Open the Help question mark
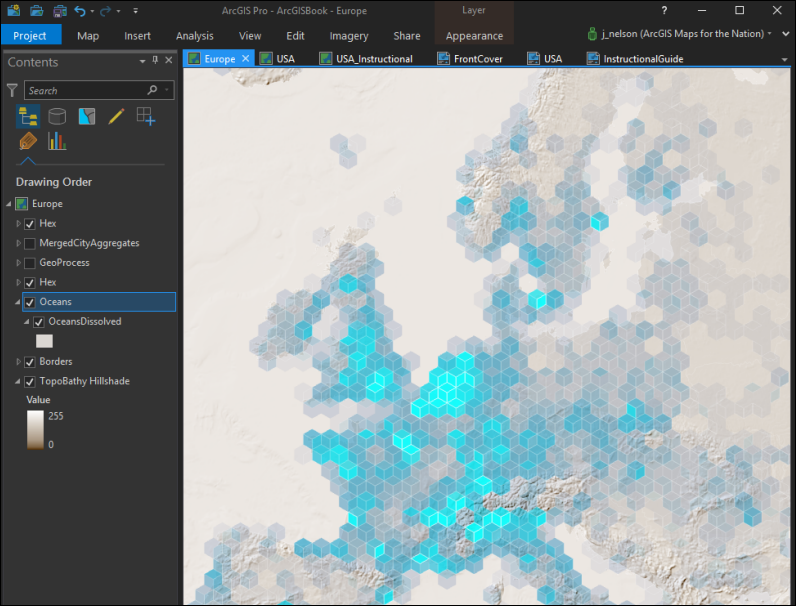 click(x=664, y=10)
